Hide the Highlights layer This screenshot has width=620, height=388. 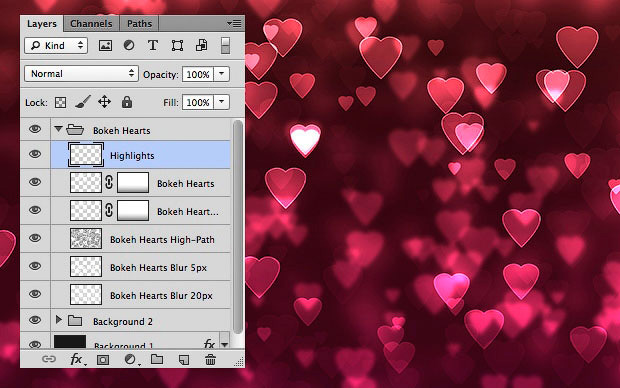[x=35, y=154]
